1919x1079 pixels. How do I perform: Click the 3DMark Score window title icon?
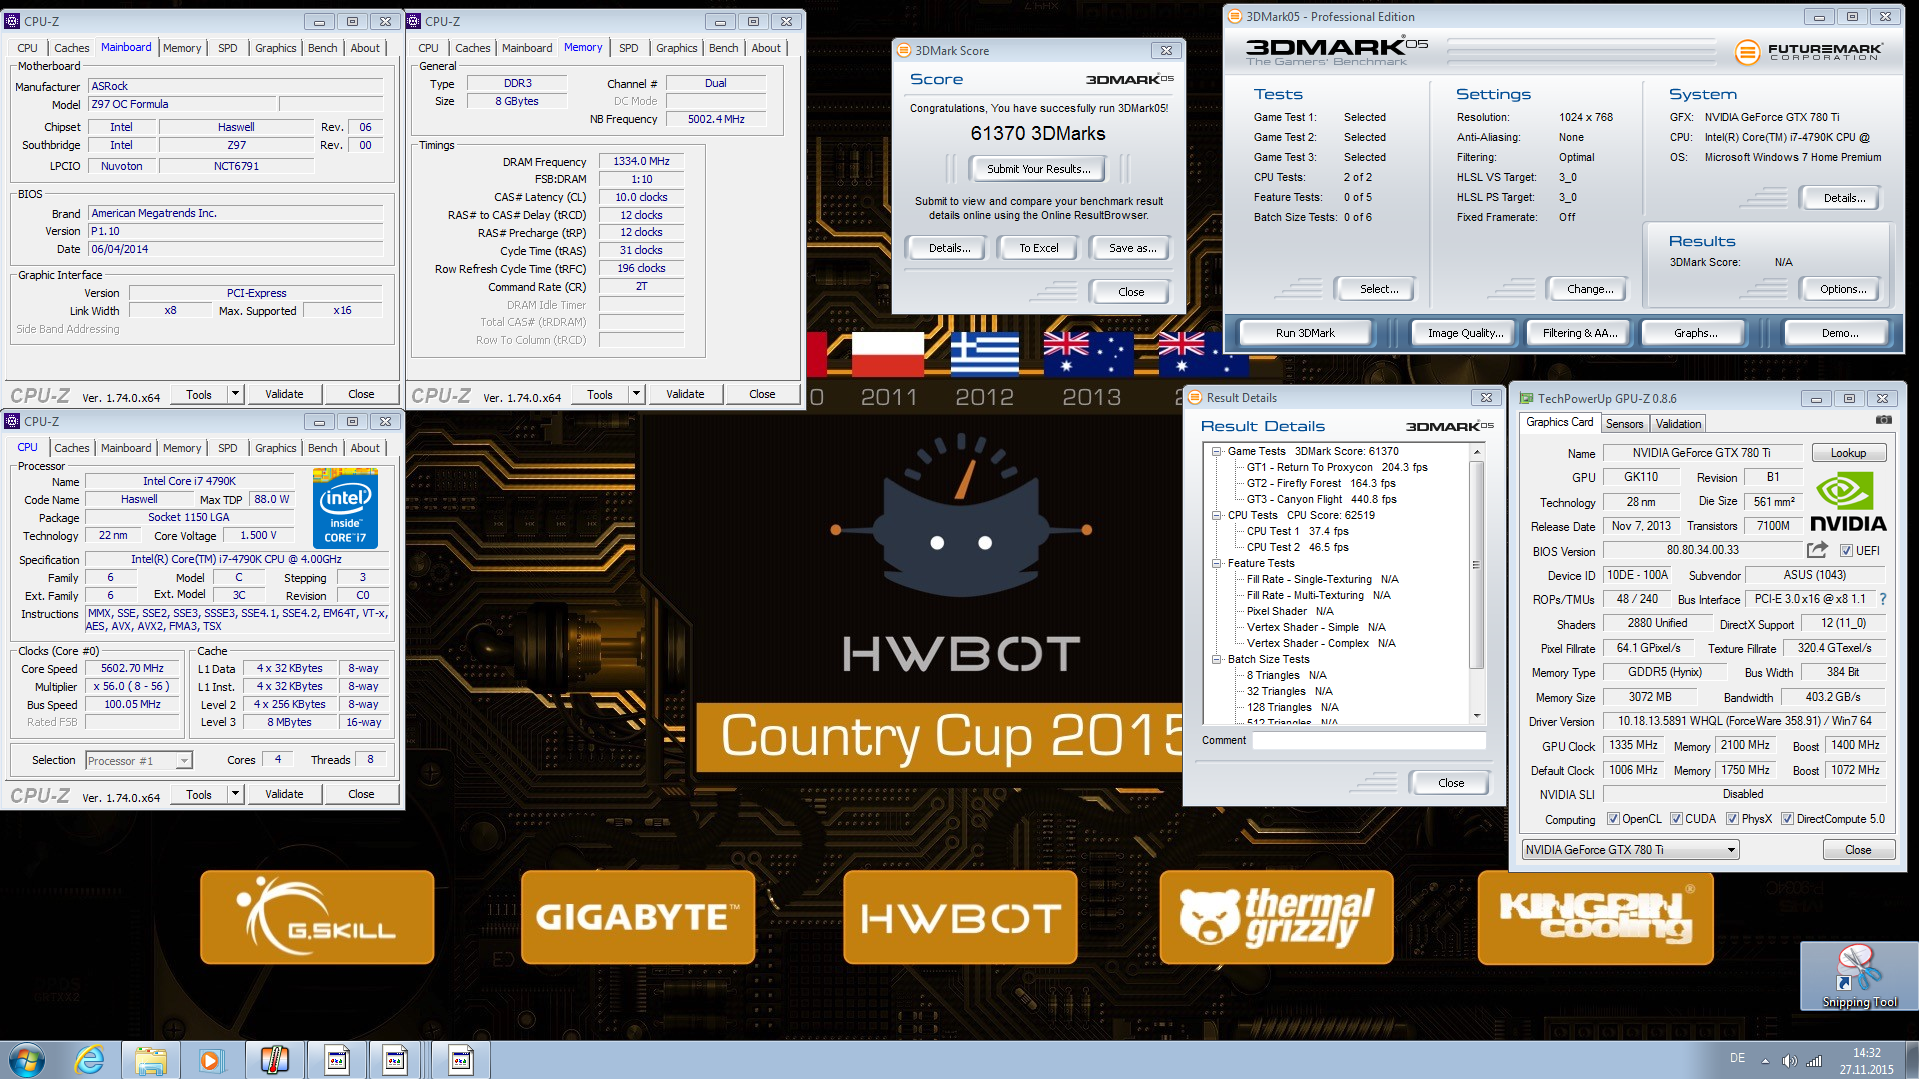904,51
